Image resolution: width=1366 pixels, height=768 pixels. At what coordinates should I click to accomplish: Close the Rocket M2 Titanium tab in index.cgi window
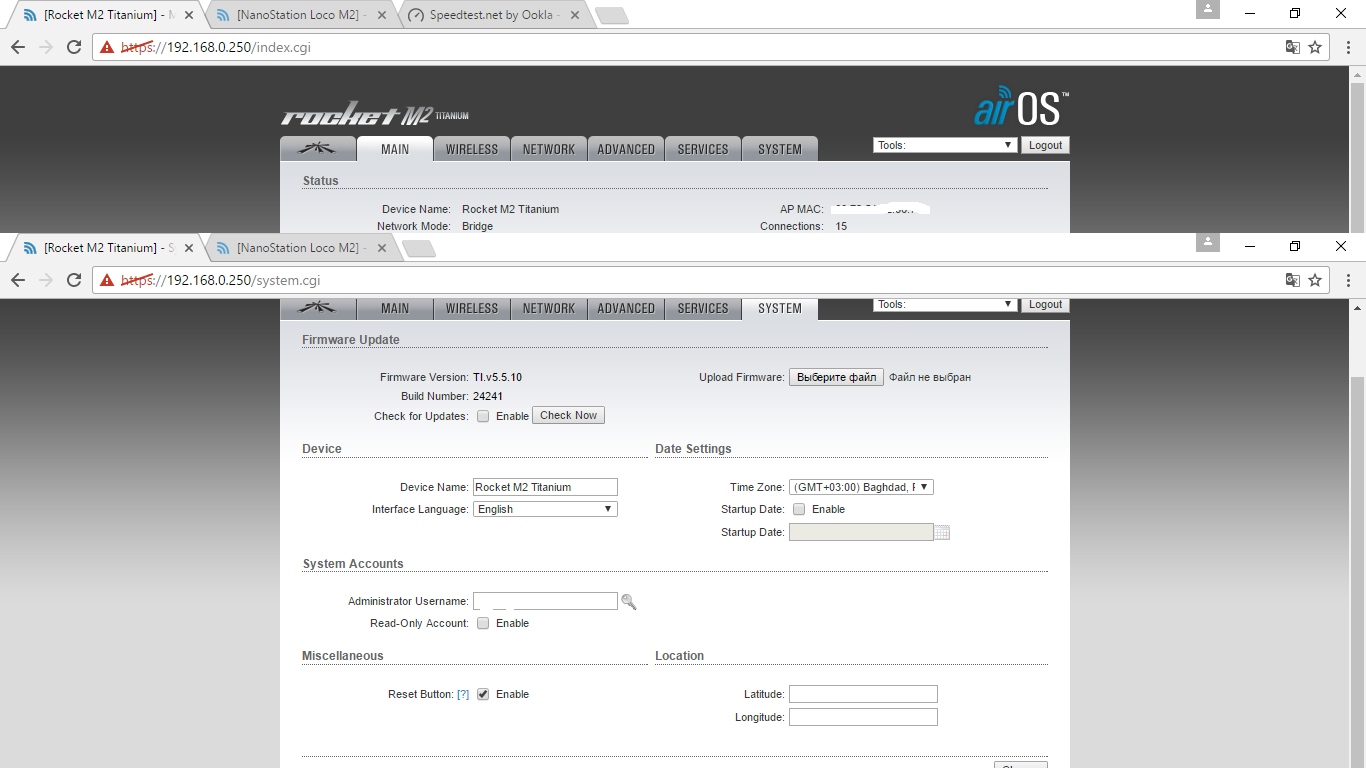(x=189, y=15)
